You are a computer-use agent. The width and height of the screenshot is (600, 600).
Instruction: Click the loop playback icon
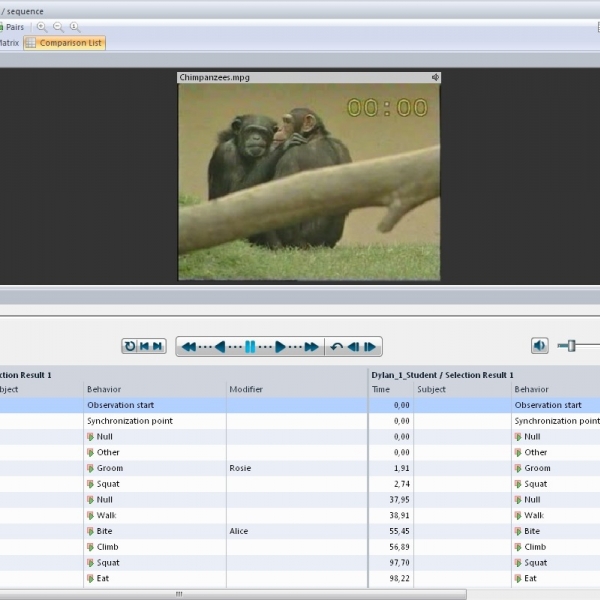(130, 346)
